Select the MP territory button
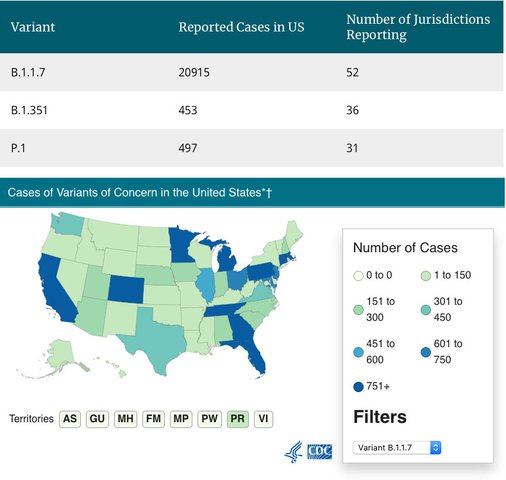Viewport: 506px width, 480px height. 181,419
